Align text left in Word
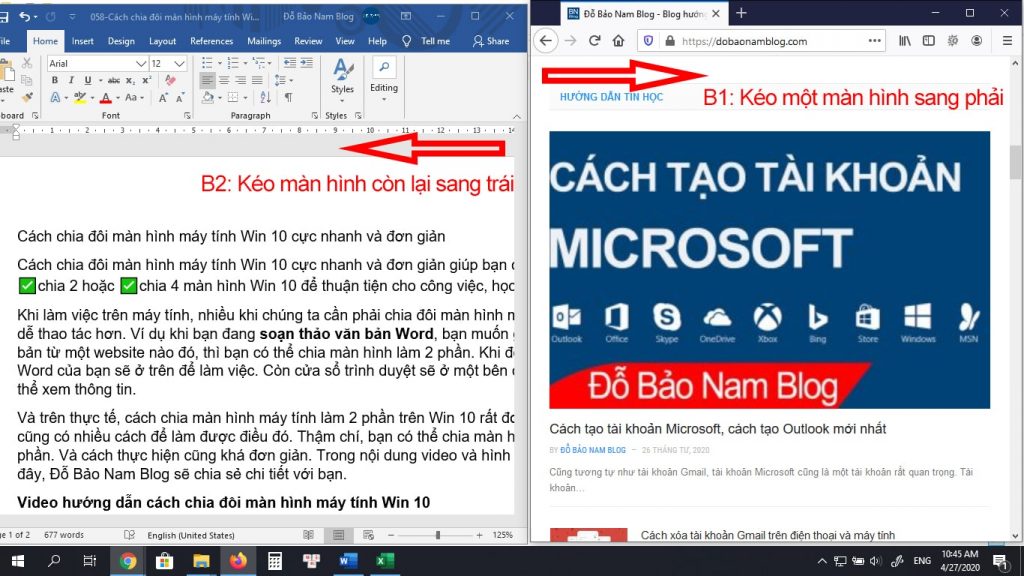This screenshot has width=1024, height=576. [207, 80]
